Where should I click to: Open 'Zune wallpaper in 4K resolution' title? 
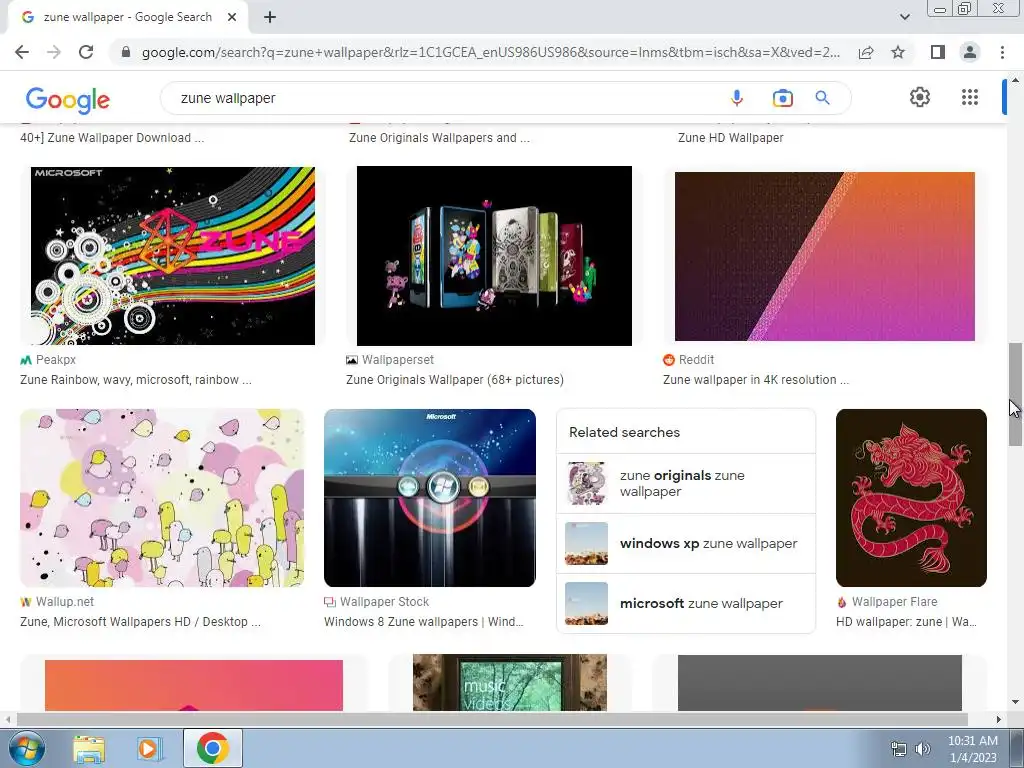tap(756, 380)
